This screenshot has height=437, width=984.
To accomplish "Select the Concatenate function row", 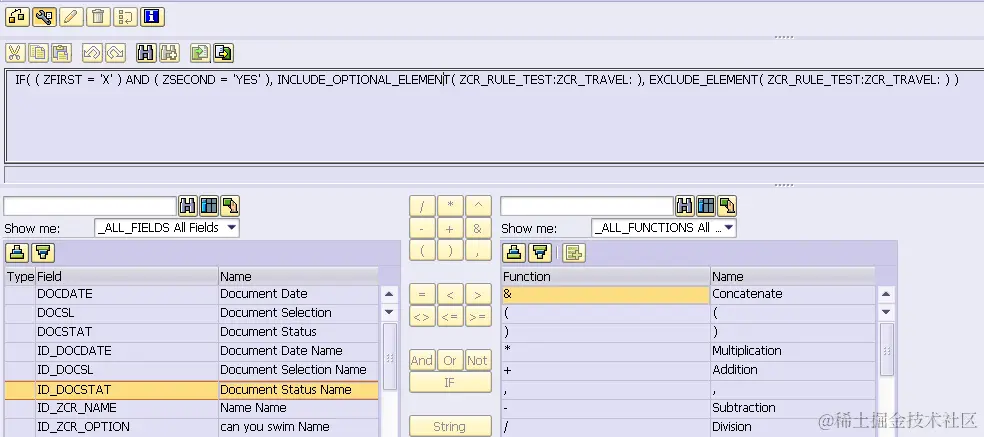I will [x=688, y=294].
